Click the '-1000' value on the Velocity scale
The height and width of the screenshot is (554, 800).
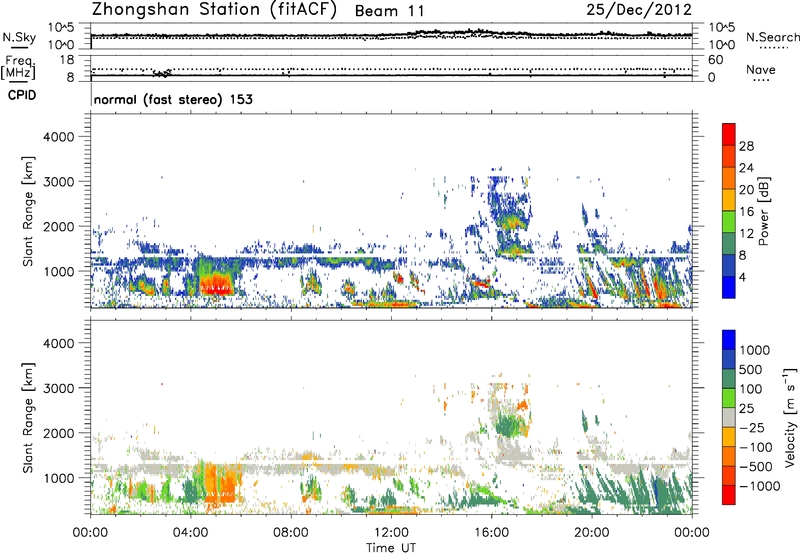click(760, 486)
